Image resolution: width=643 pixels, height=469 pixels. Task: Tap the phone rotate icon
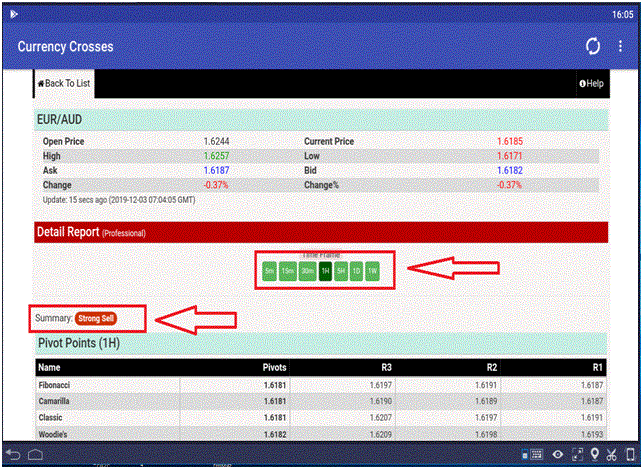[630, 456]
